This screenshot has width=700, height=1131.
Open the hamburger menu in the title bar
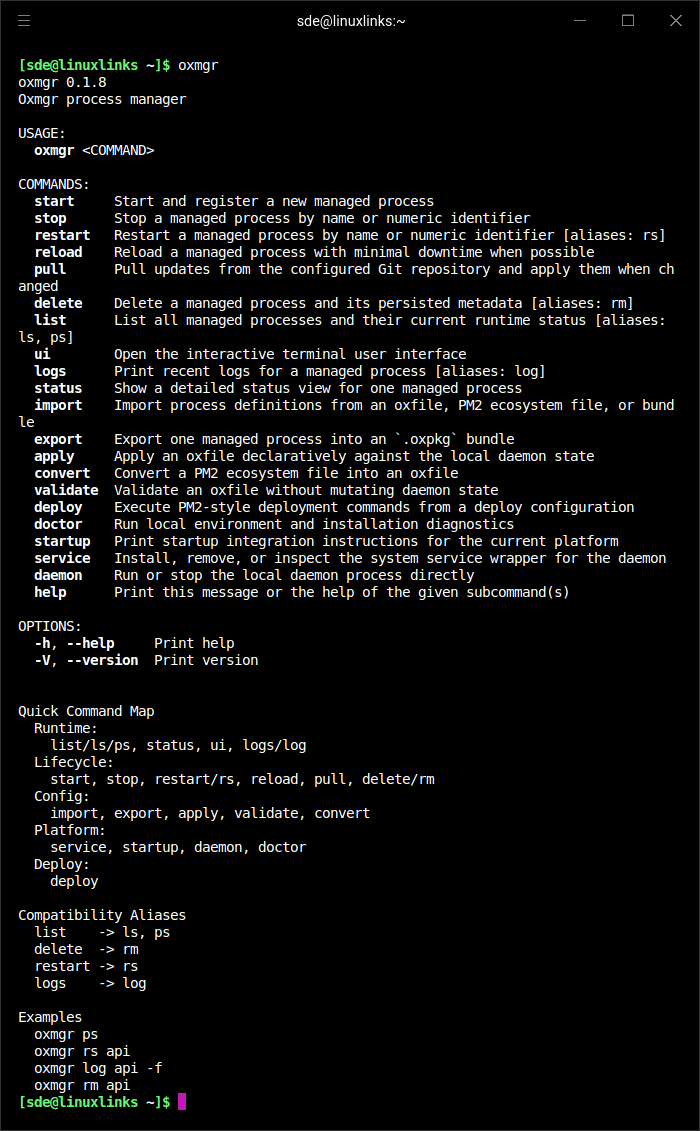pos(24,20)
